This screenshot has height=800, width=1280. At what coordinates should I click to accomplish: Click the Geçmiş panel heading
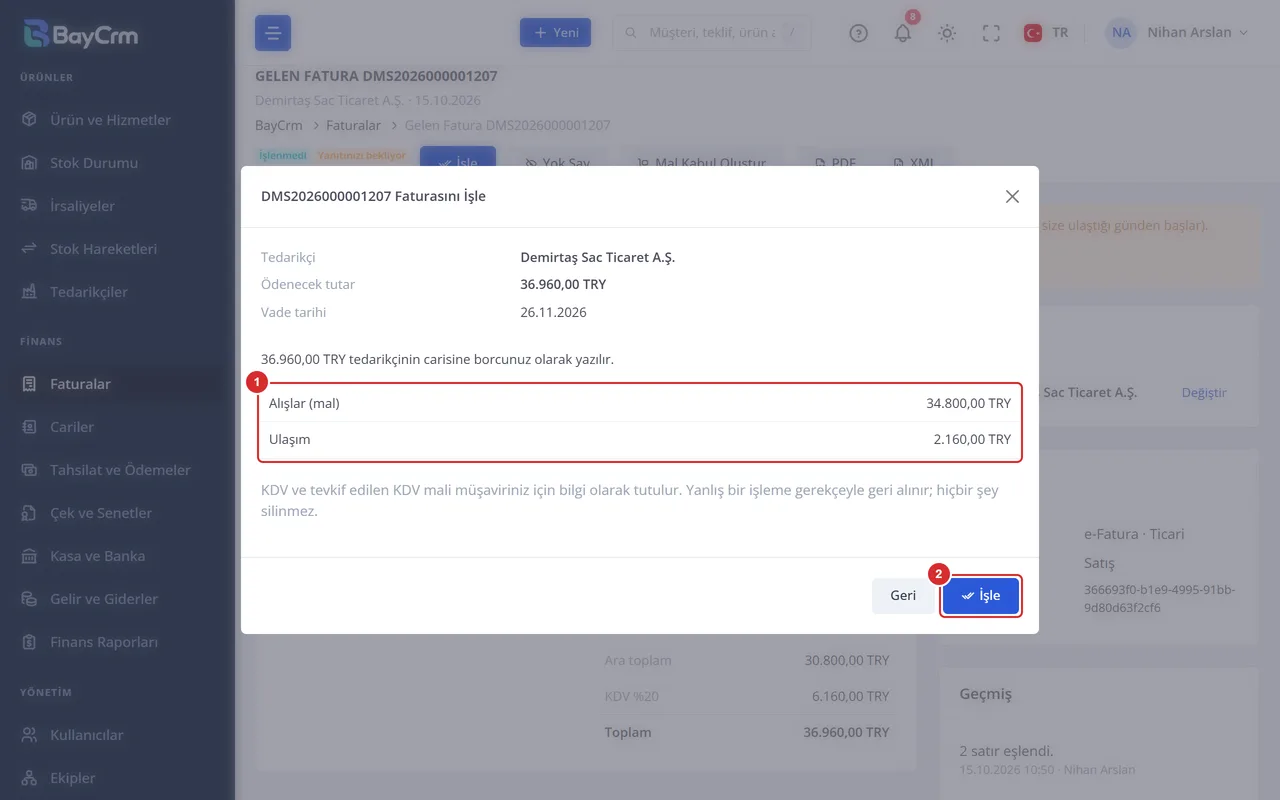[x=986, y=694]
